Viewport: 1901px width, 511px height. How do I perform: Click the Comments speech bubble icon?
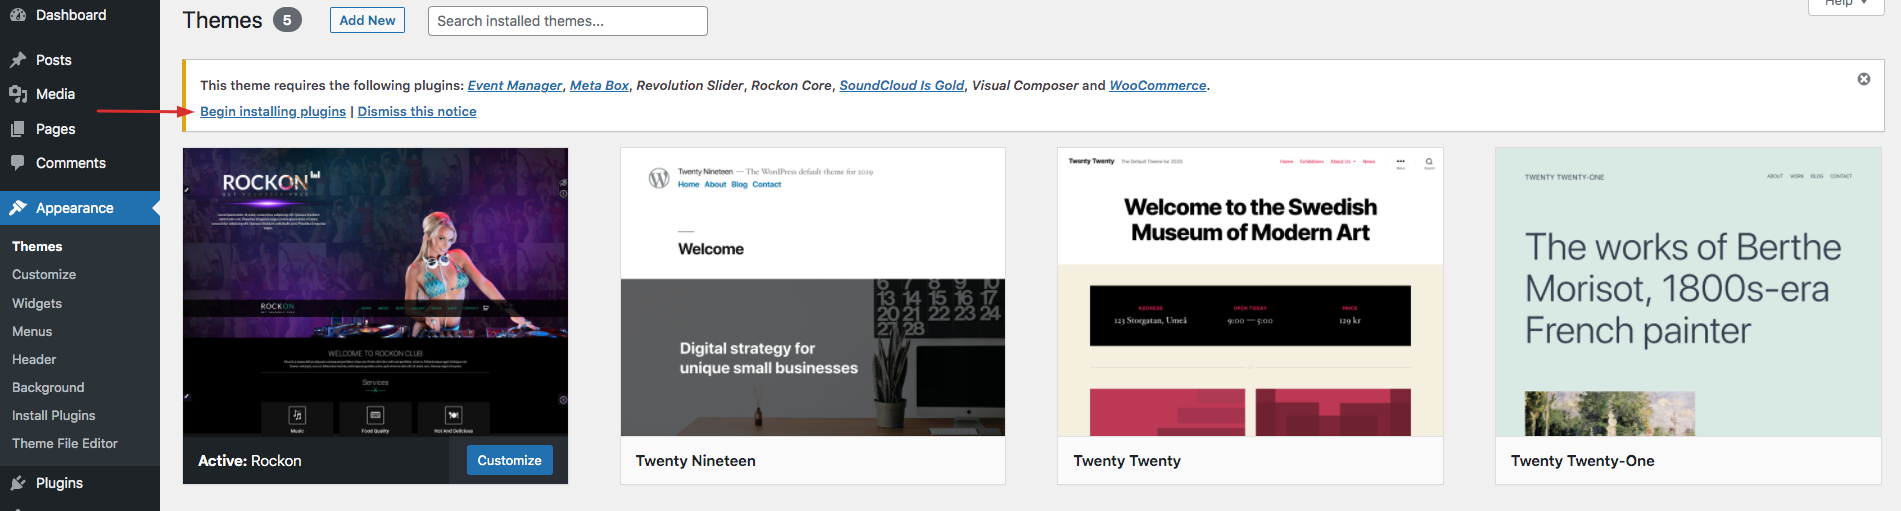pyautogui.click(x=18, y=163)
